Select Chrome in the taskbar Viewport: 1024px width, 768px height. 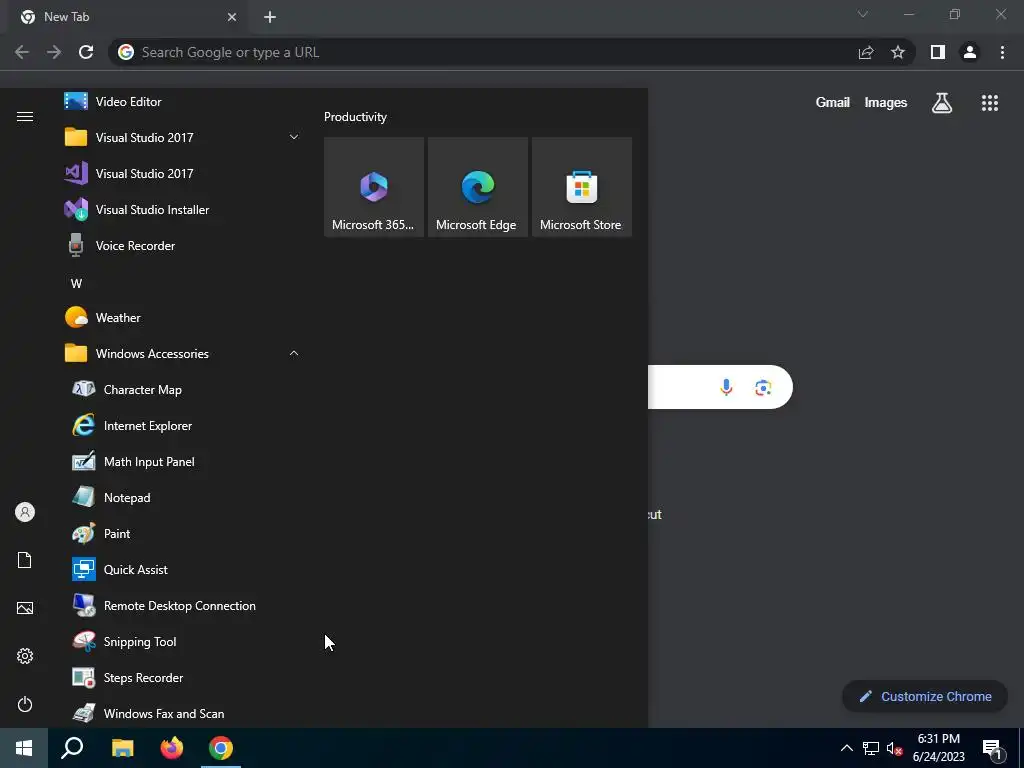click(221, 748)
